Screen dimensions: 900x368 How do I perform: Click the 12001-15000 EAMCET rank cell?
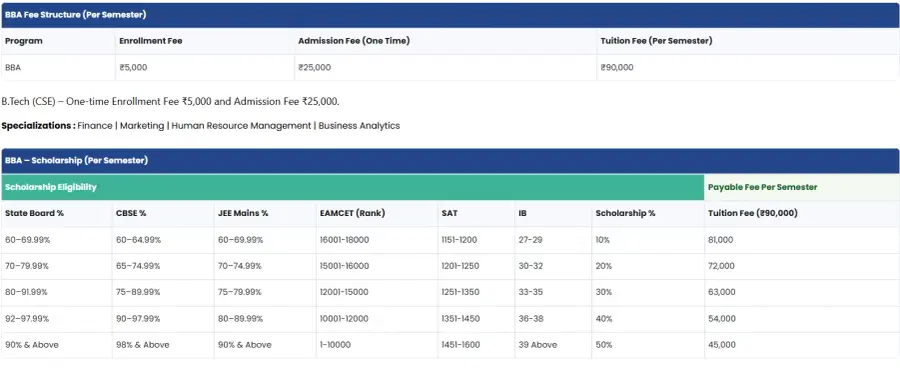point(377,292)
